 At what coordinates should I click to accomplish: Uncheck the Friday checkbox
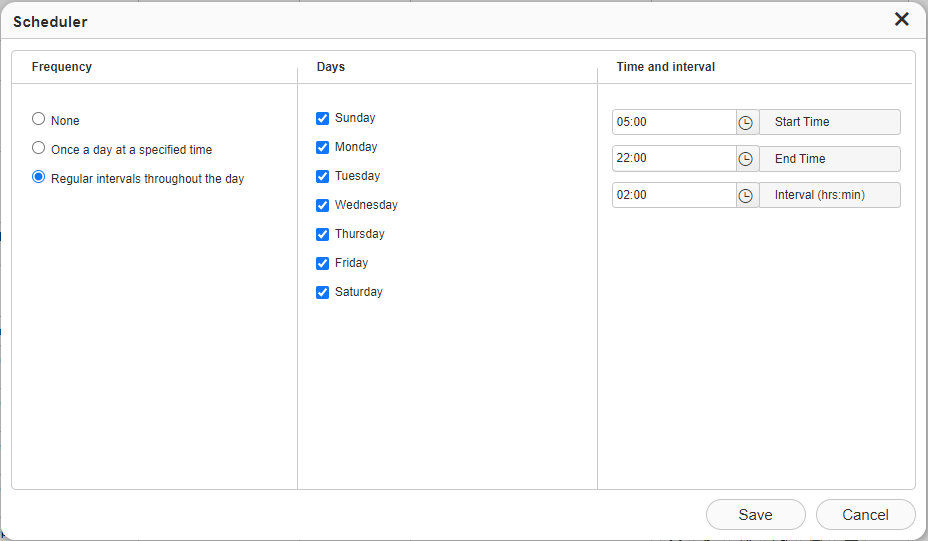pos(323,263)
